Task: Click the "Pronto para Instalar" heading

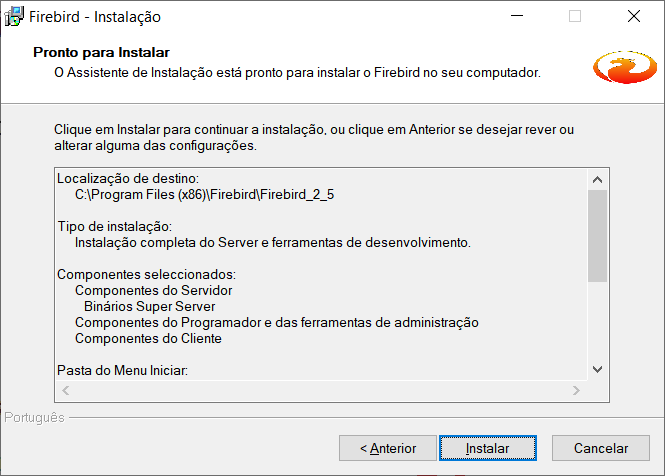Action: point(101,52)
